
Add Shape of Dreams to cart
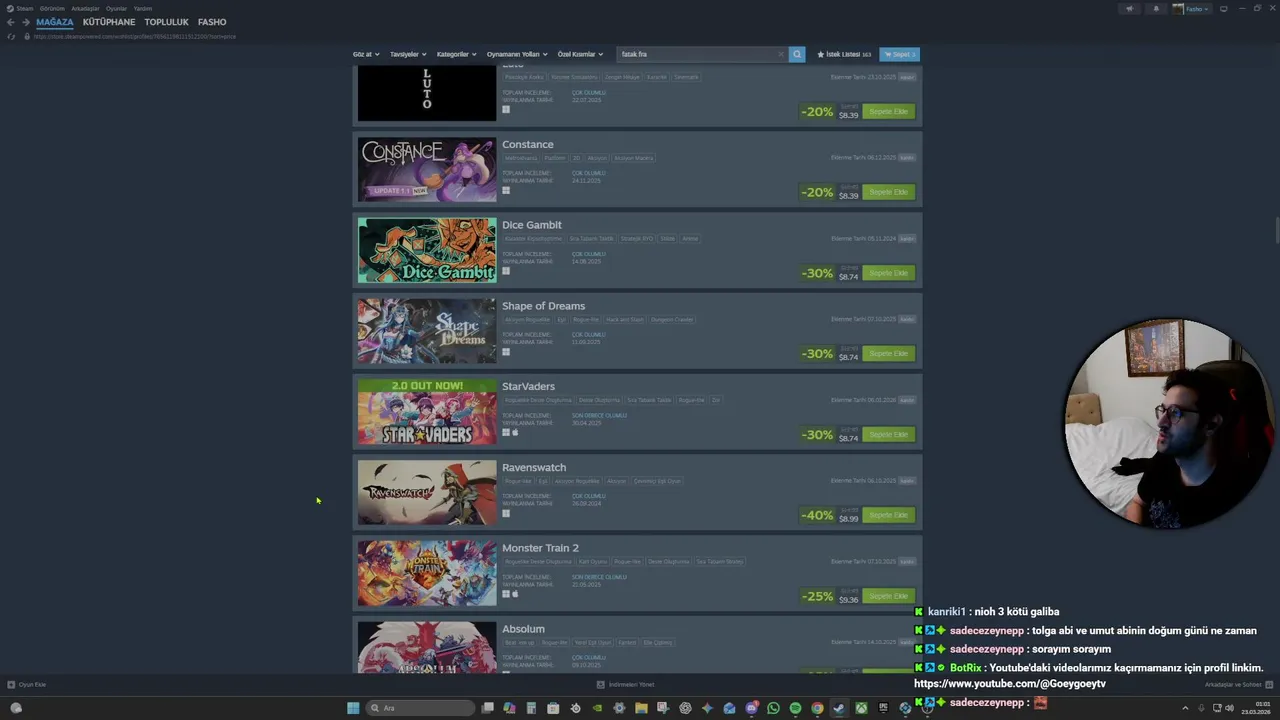888,354
